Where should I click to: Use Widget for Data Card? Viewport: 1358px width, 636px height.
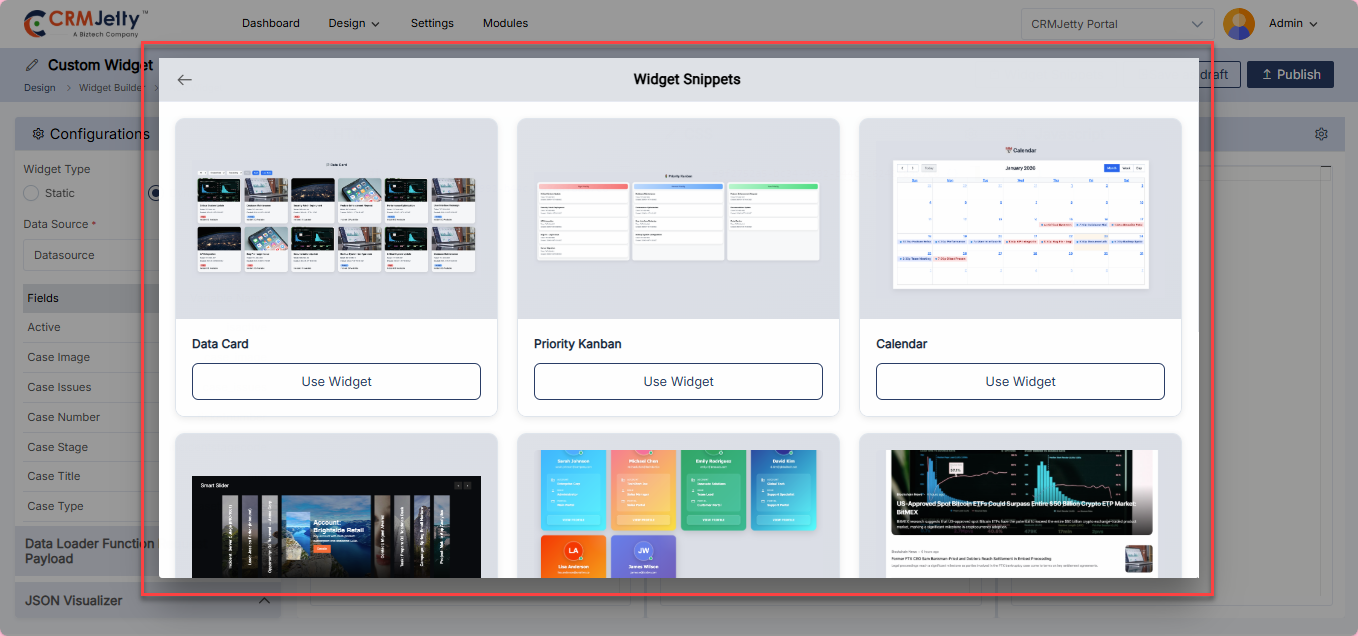336,381
